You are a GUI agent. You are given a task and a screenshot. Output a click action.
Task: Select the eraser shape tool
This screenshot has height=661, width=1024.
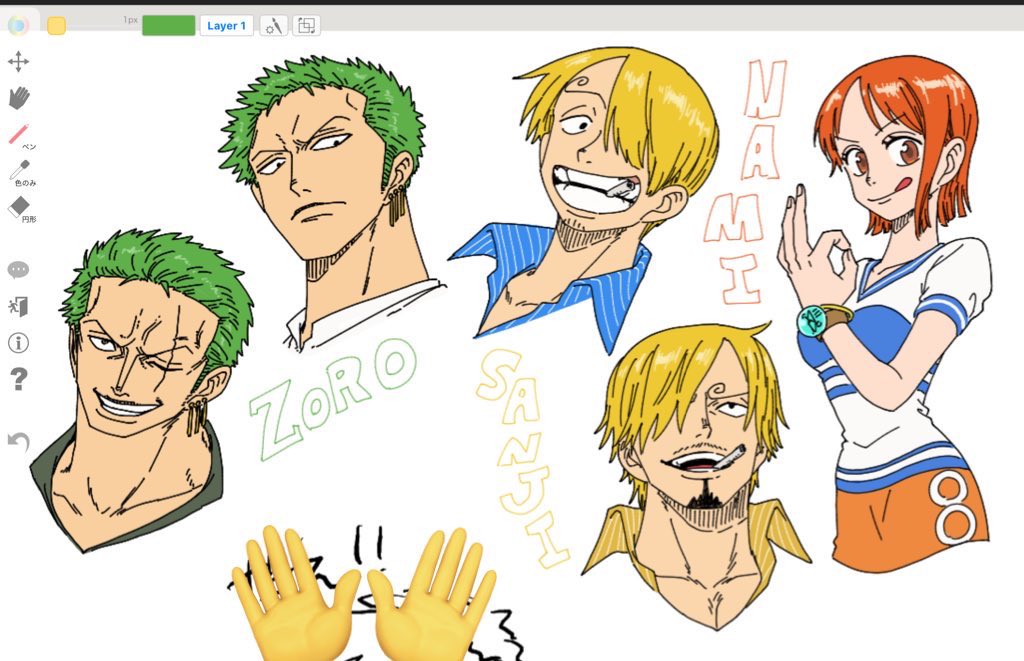point(21,209)
